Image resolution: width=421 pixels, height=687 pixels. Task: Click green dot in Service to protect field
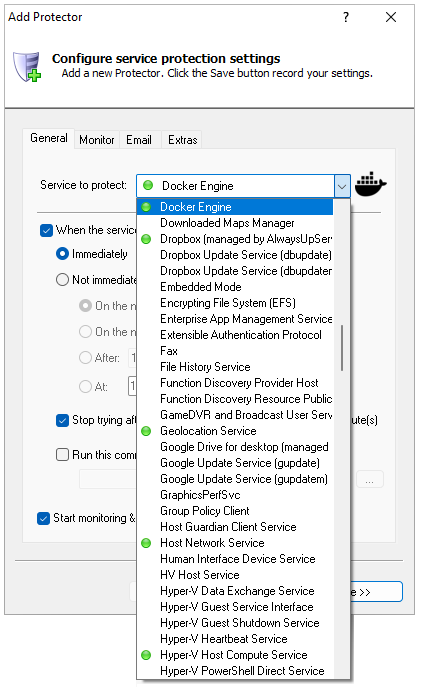tap(149, 185)
